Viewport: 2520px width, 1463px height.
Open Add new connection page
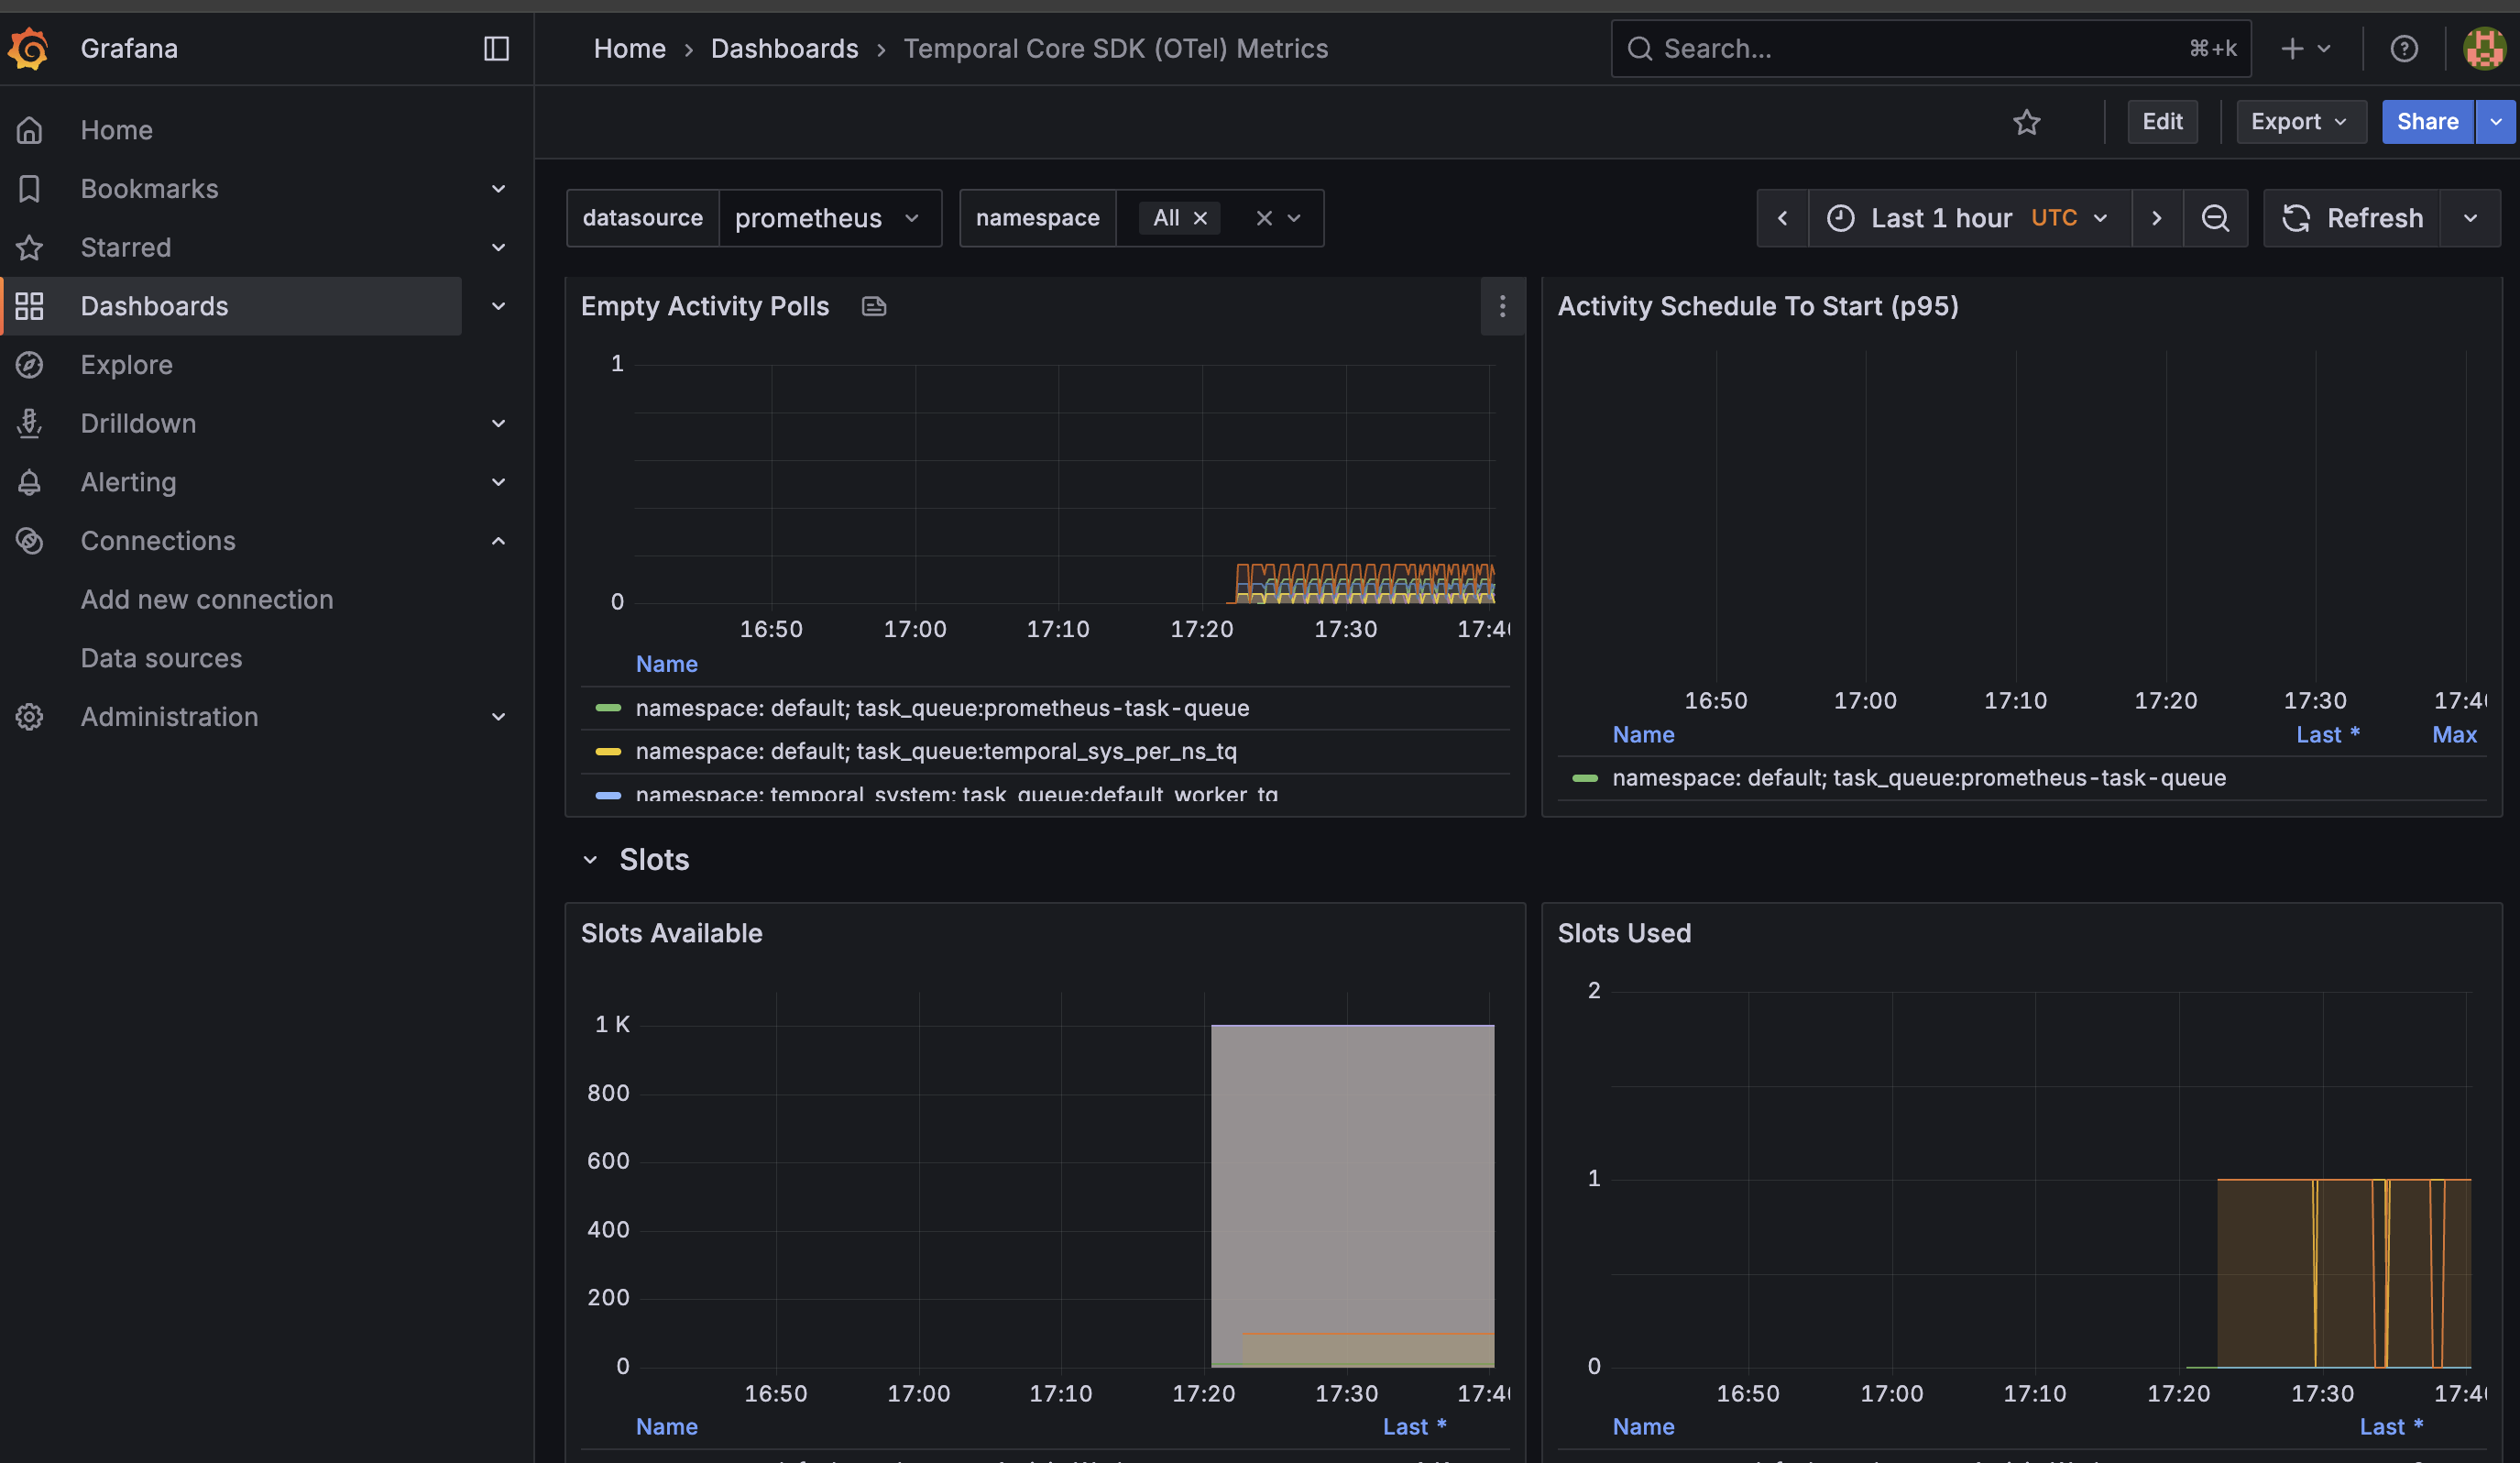coord(207,599)
